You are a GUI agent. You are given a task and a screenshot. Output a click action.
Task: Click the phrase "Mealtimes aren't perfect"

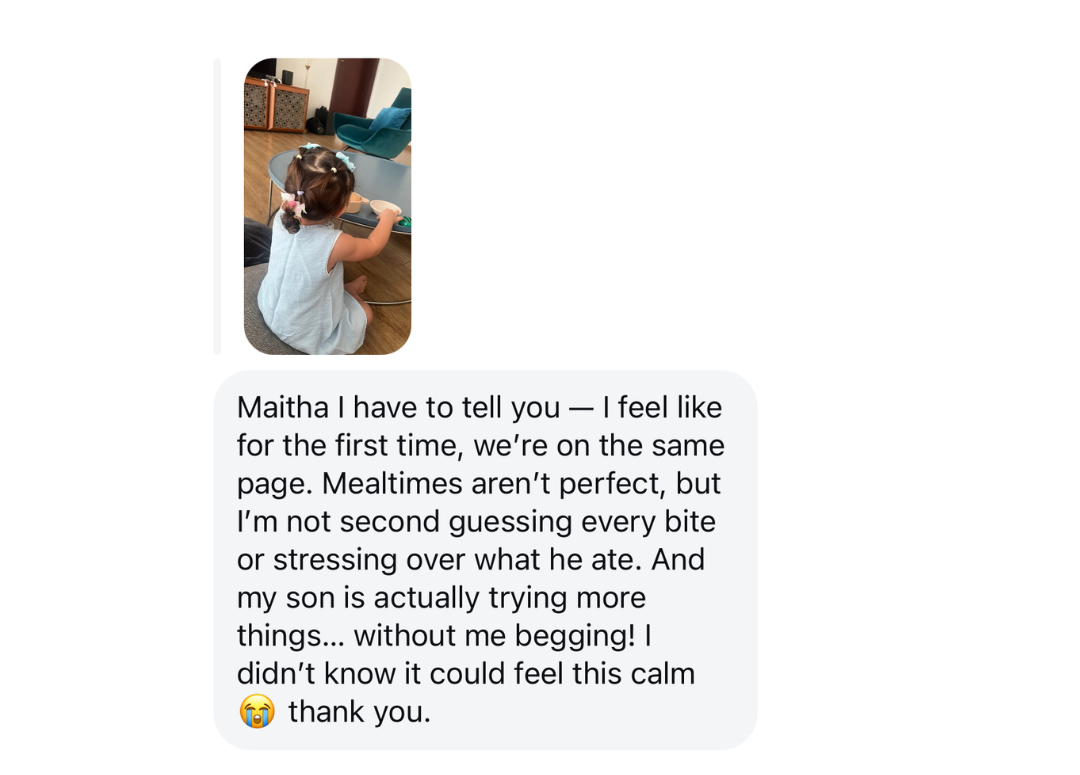pyautogui.click(x=494, y=484)
